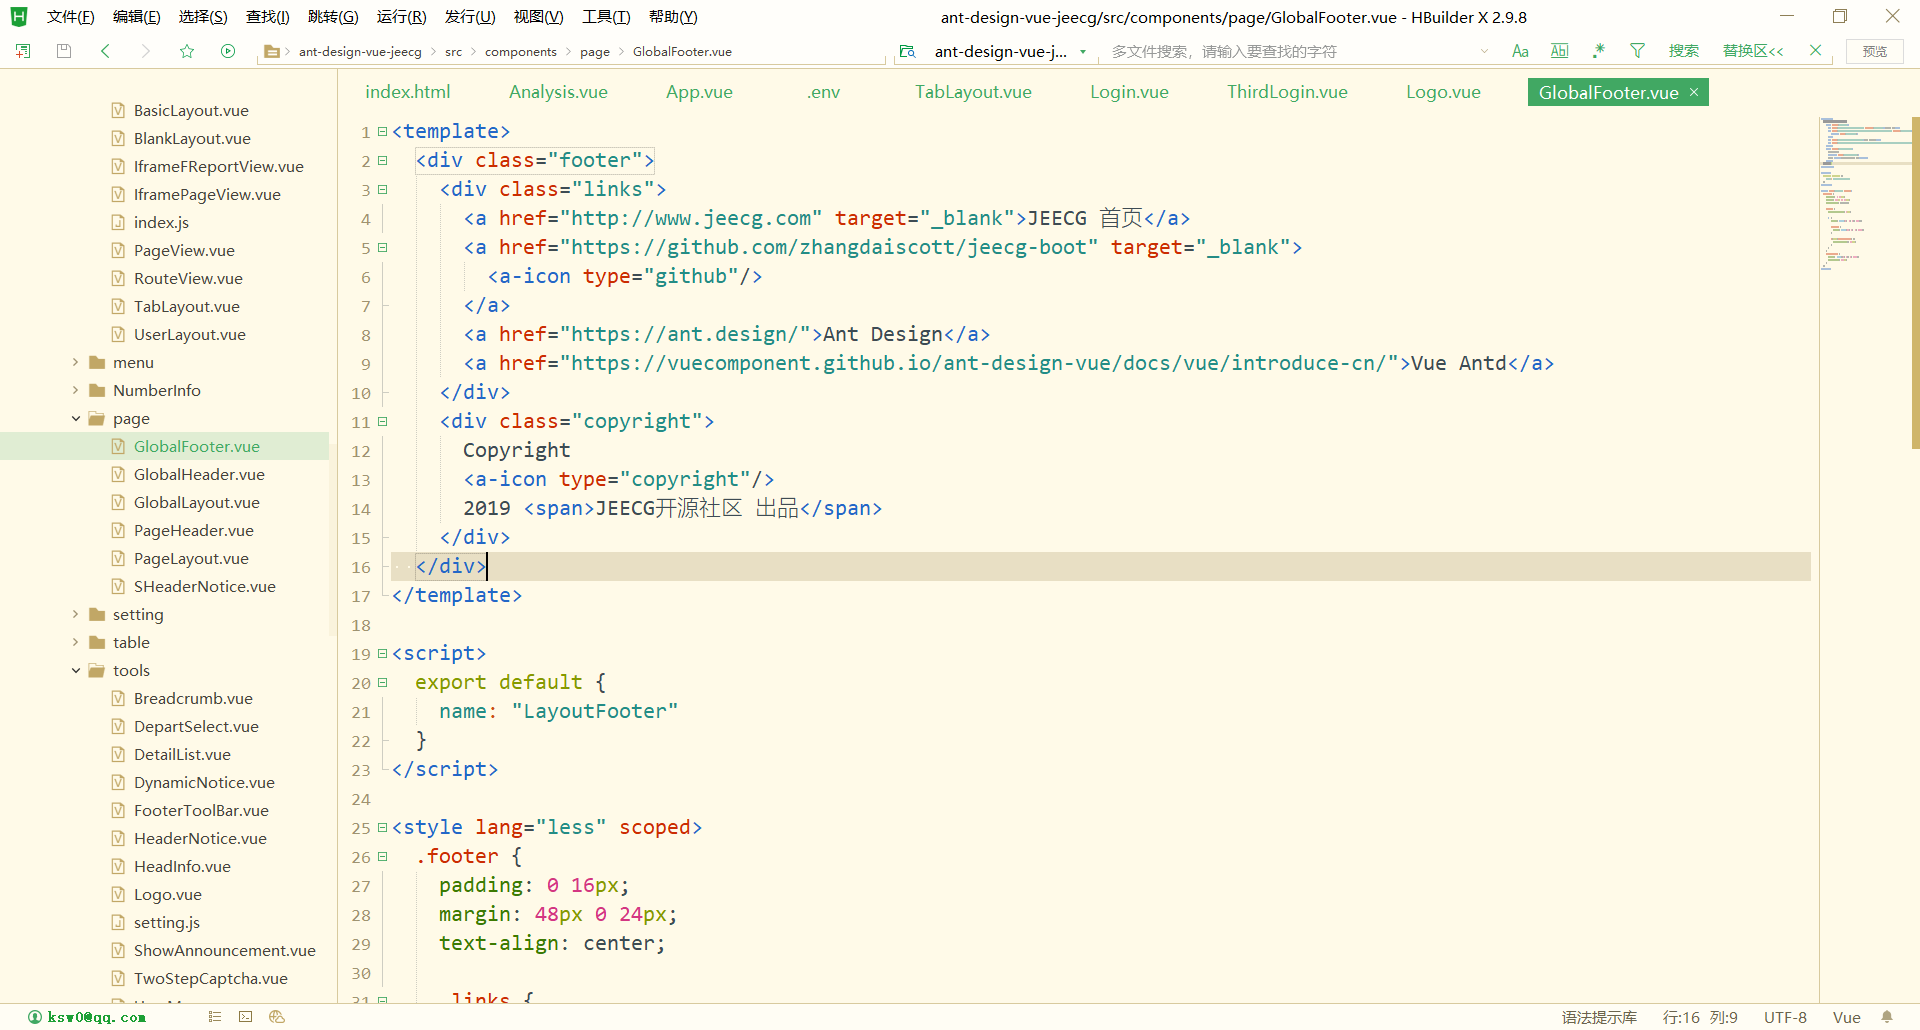Click the notification bell in status bar

click(x=1887, y=1017)
